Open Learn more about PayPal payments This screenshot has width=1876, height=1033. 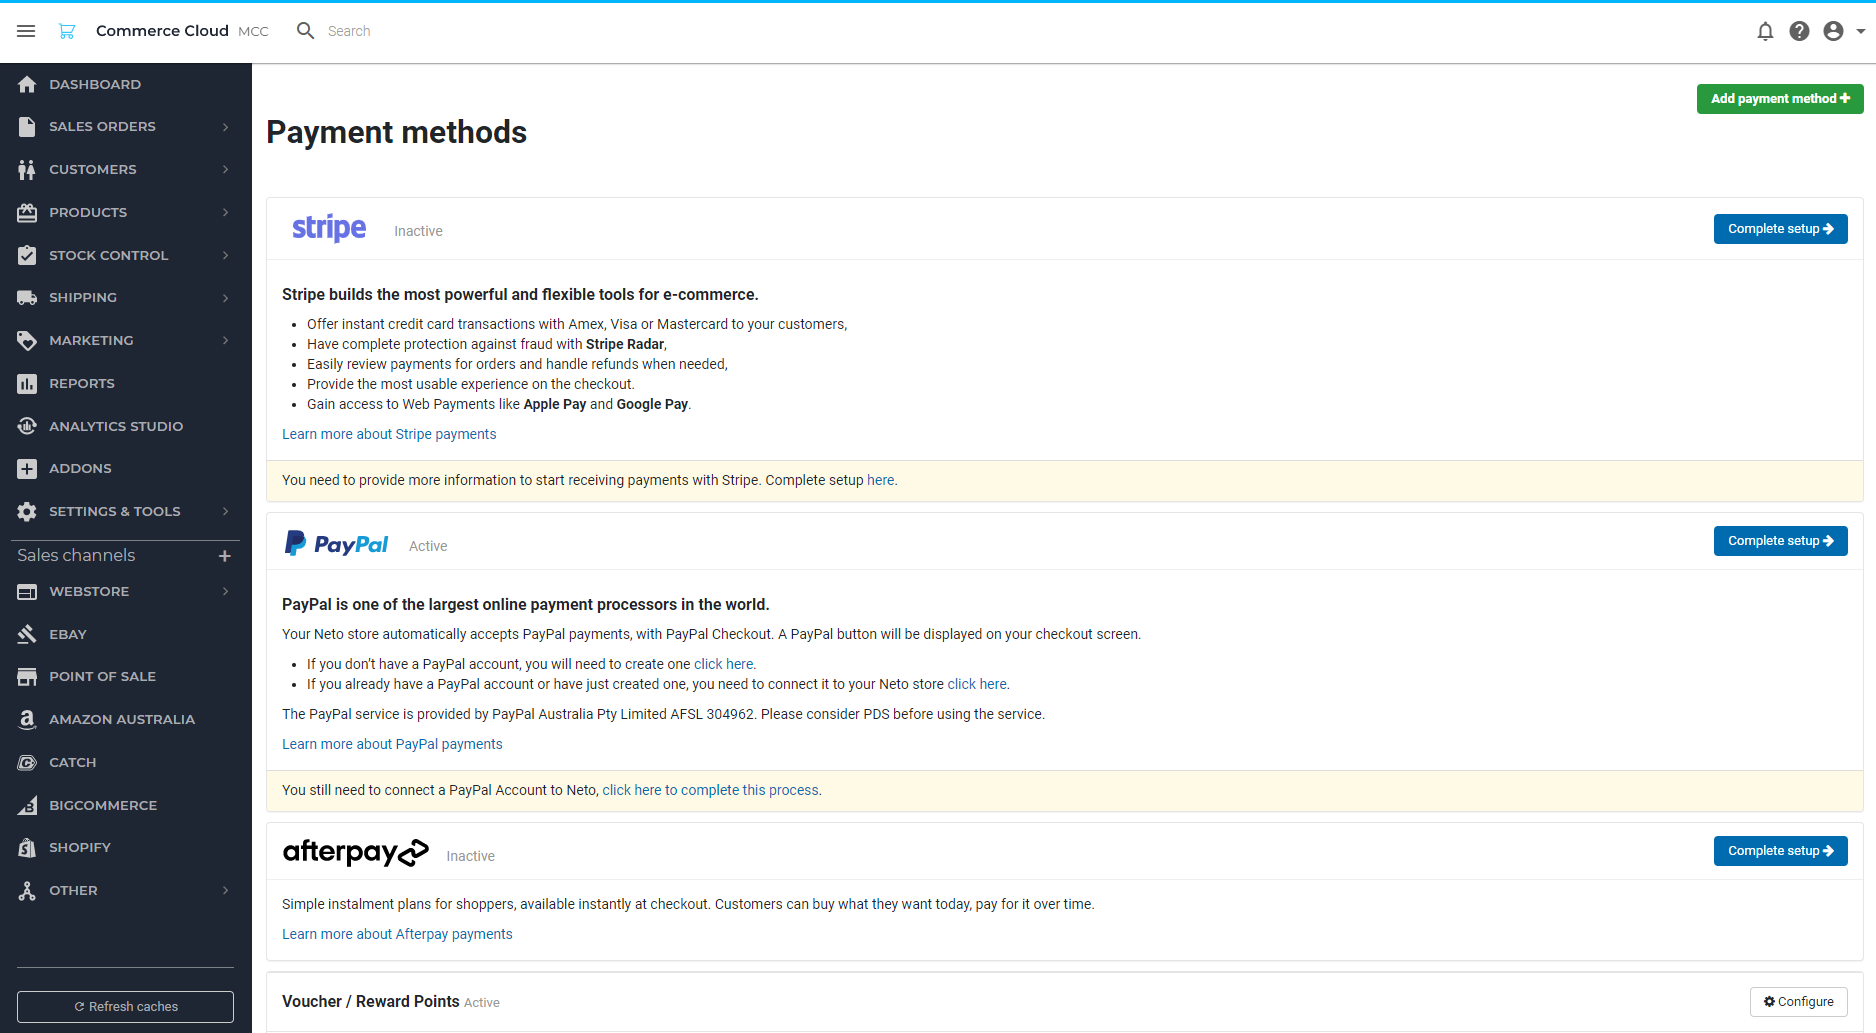click(392, 744)
